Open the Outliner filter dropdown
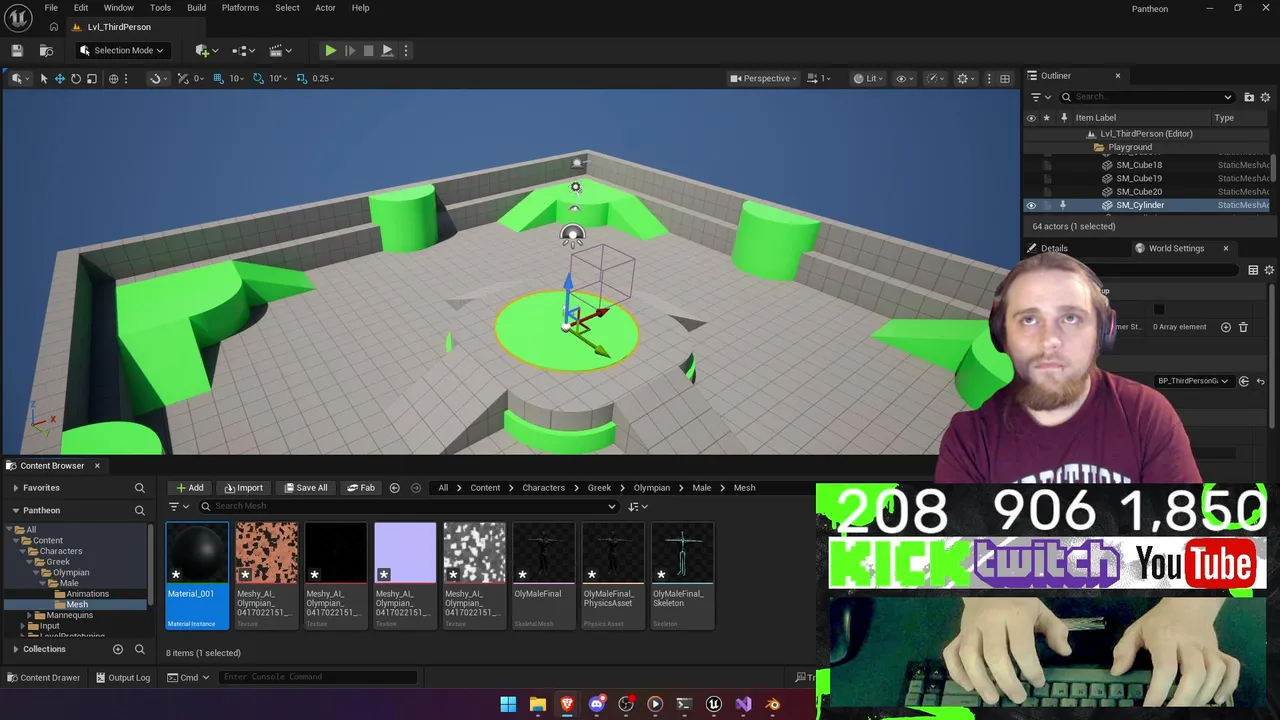 tap(1040, 97)
